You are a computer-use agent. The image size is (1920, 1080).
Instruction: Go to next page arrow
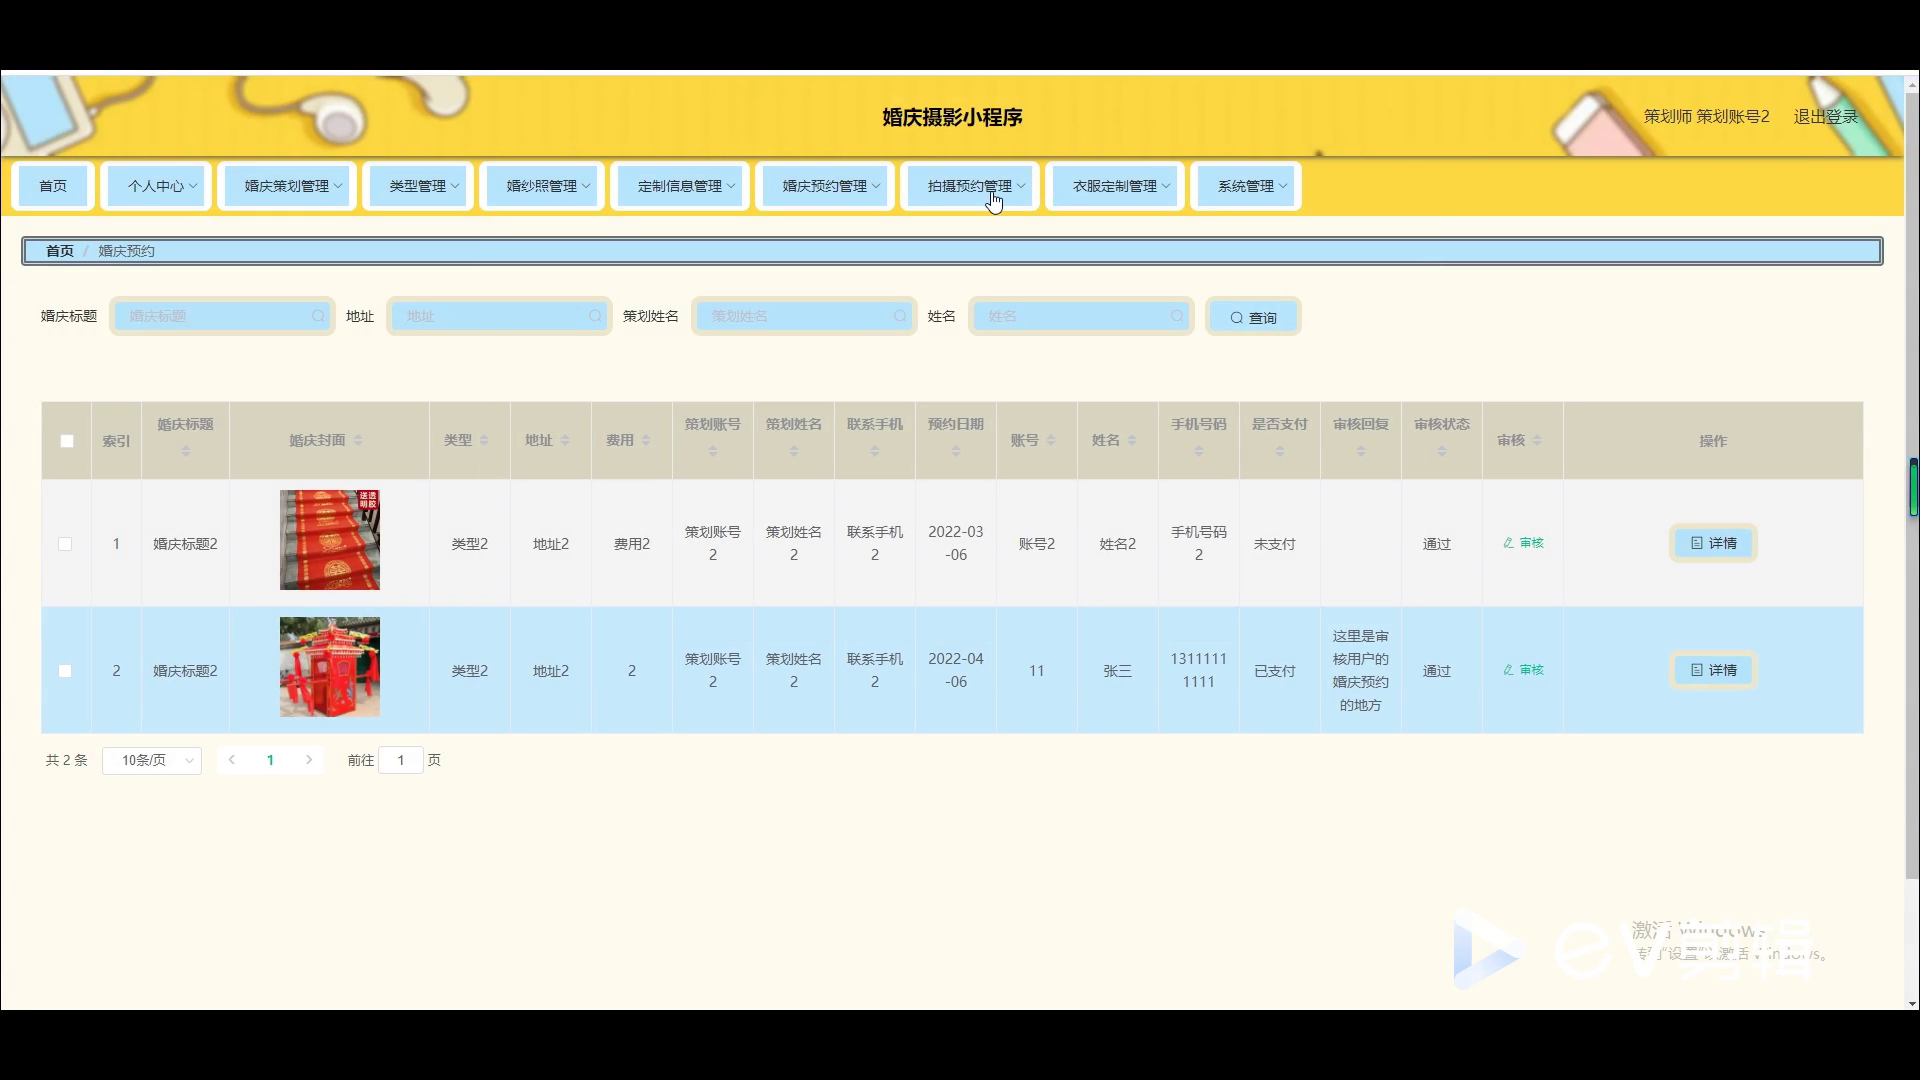click(309, 760)
